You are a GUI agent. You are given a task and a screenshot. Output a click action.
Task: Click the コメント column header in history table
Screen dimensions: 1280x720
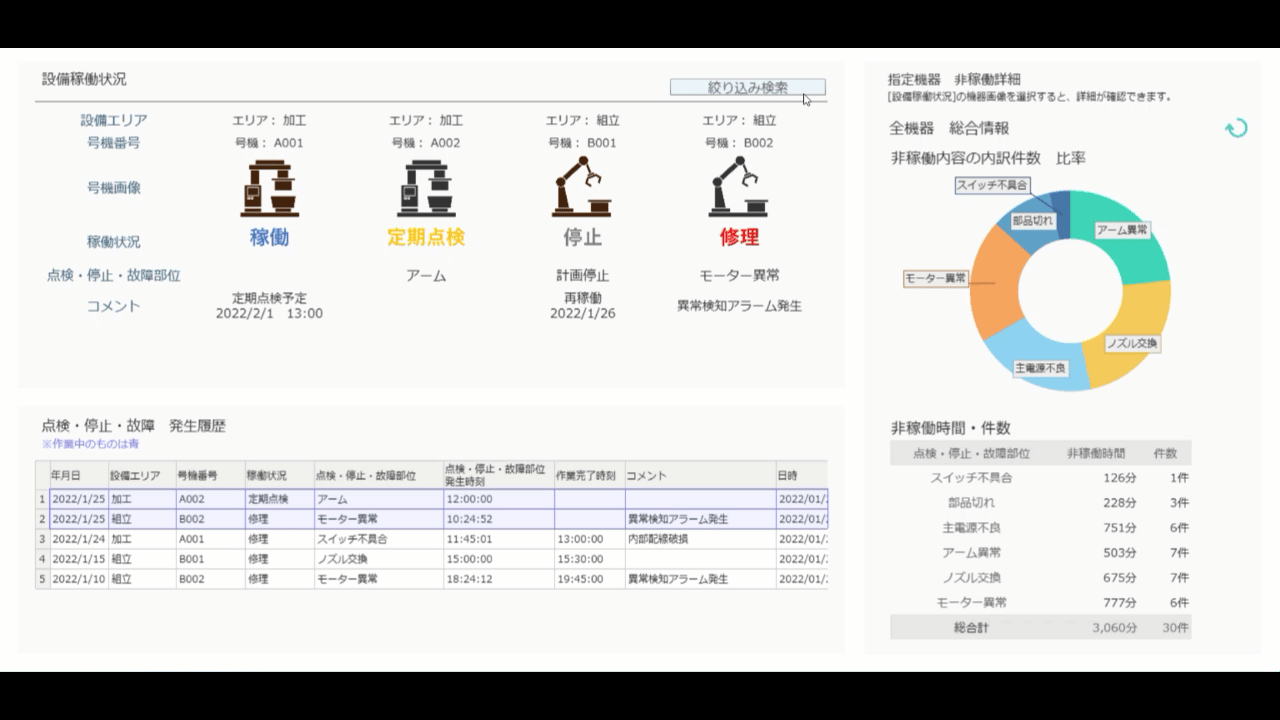tap(700, 475)
